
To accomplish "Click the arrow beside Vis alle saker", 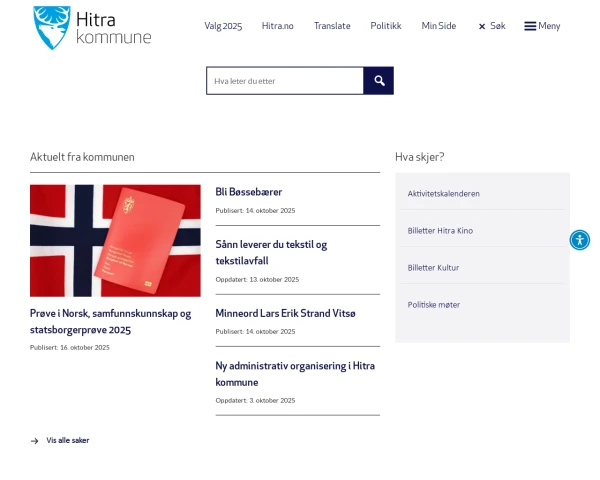I will point(34,441).
